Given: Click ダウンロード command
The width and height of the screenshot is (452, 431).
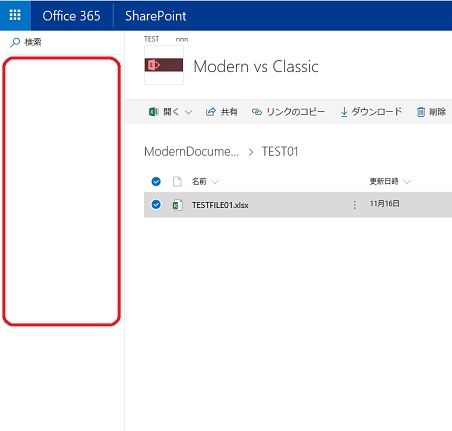Looking at the screenshot, I should (x=377, y=111).
